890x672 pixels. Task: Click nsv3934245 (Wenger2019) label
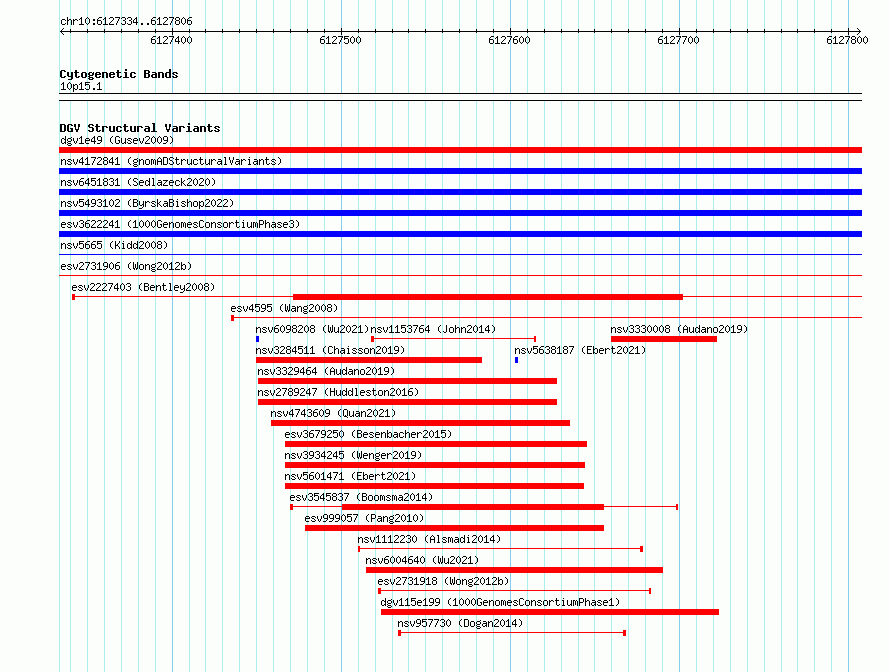(x=353, y=455)
